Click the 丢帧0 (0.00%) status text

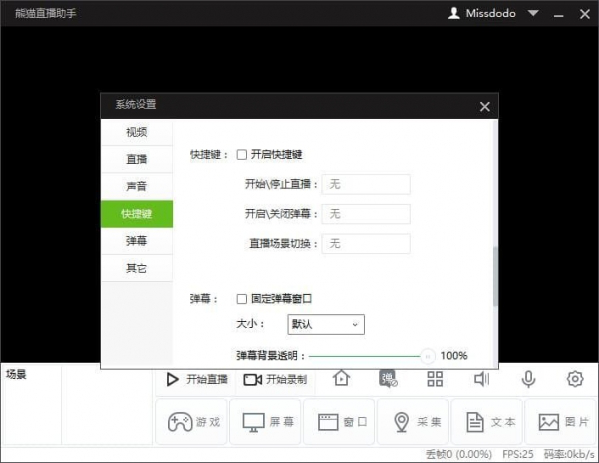click(x=459, y=454)
